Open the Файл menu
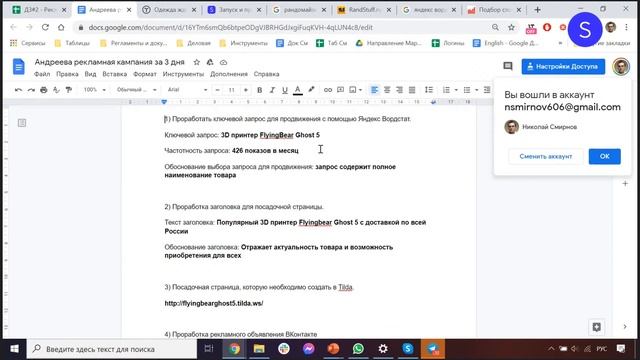 click(42, 74)
